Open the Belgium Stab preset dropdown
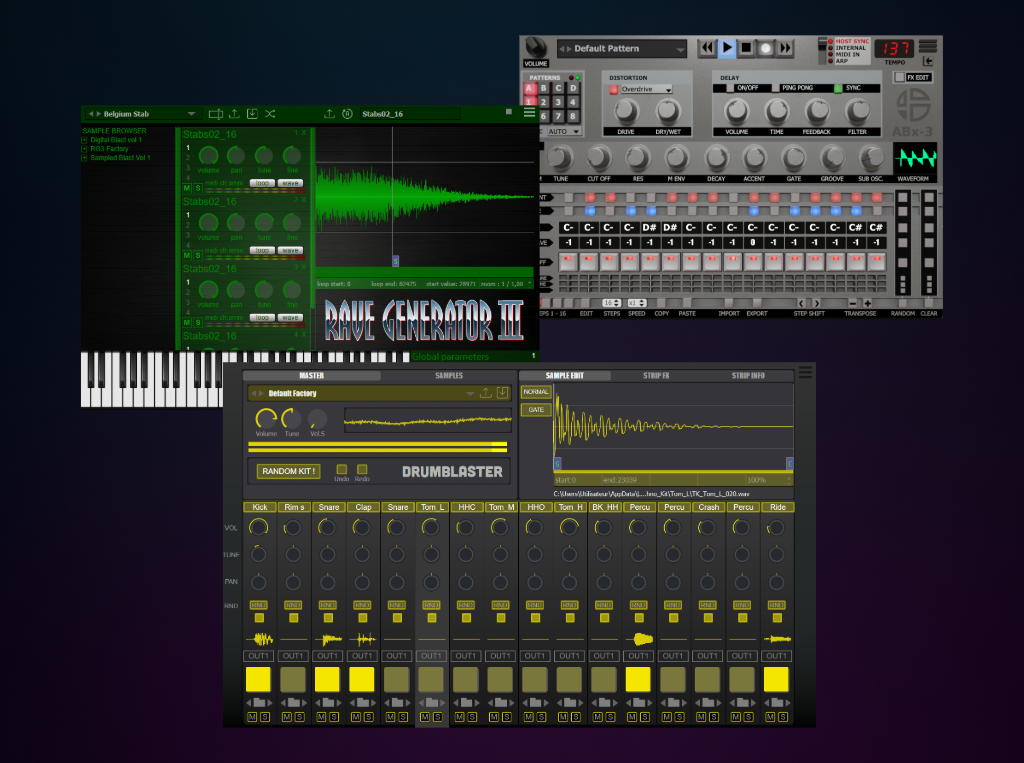This screenshot has width=1024, height=763. (191, 114)
